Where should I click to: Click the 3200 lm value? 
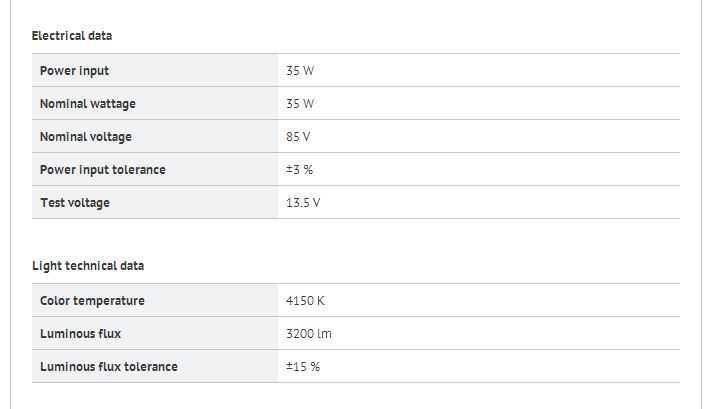tap(309, 334)
